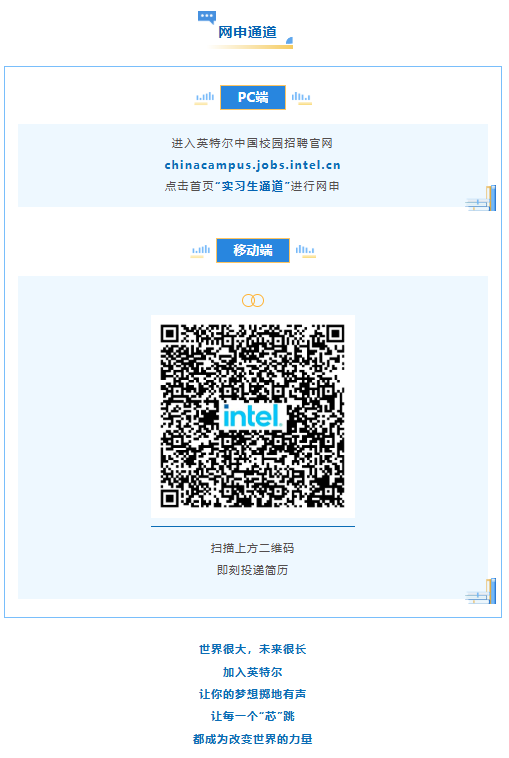This screenshot has width=509, height=758.
Task: Click the 进入英特尔中国校园招聘官网 text line
Action: coord(252,143)
